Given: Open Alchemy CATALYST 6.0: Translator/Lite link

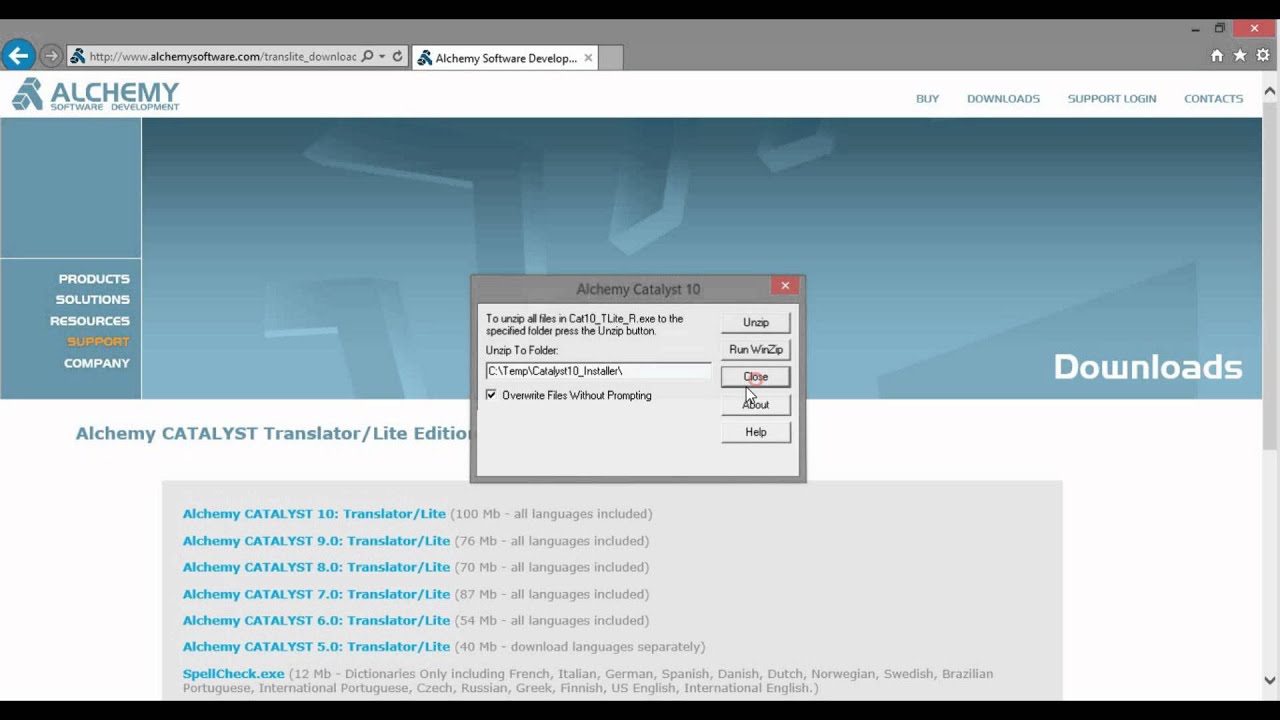Looking at the screenshot, I should (x=316, y=620).
